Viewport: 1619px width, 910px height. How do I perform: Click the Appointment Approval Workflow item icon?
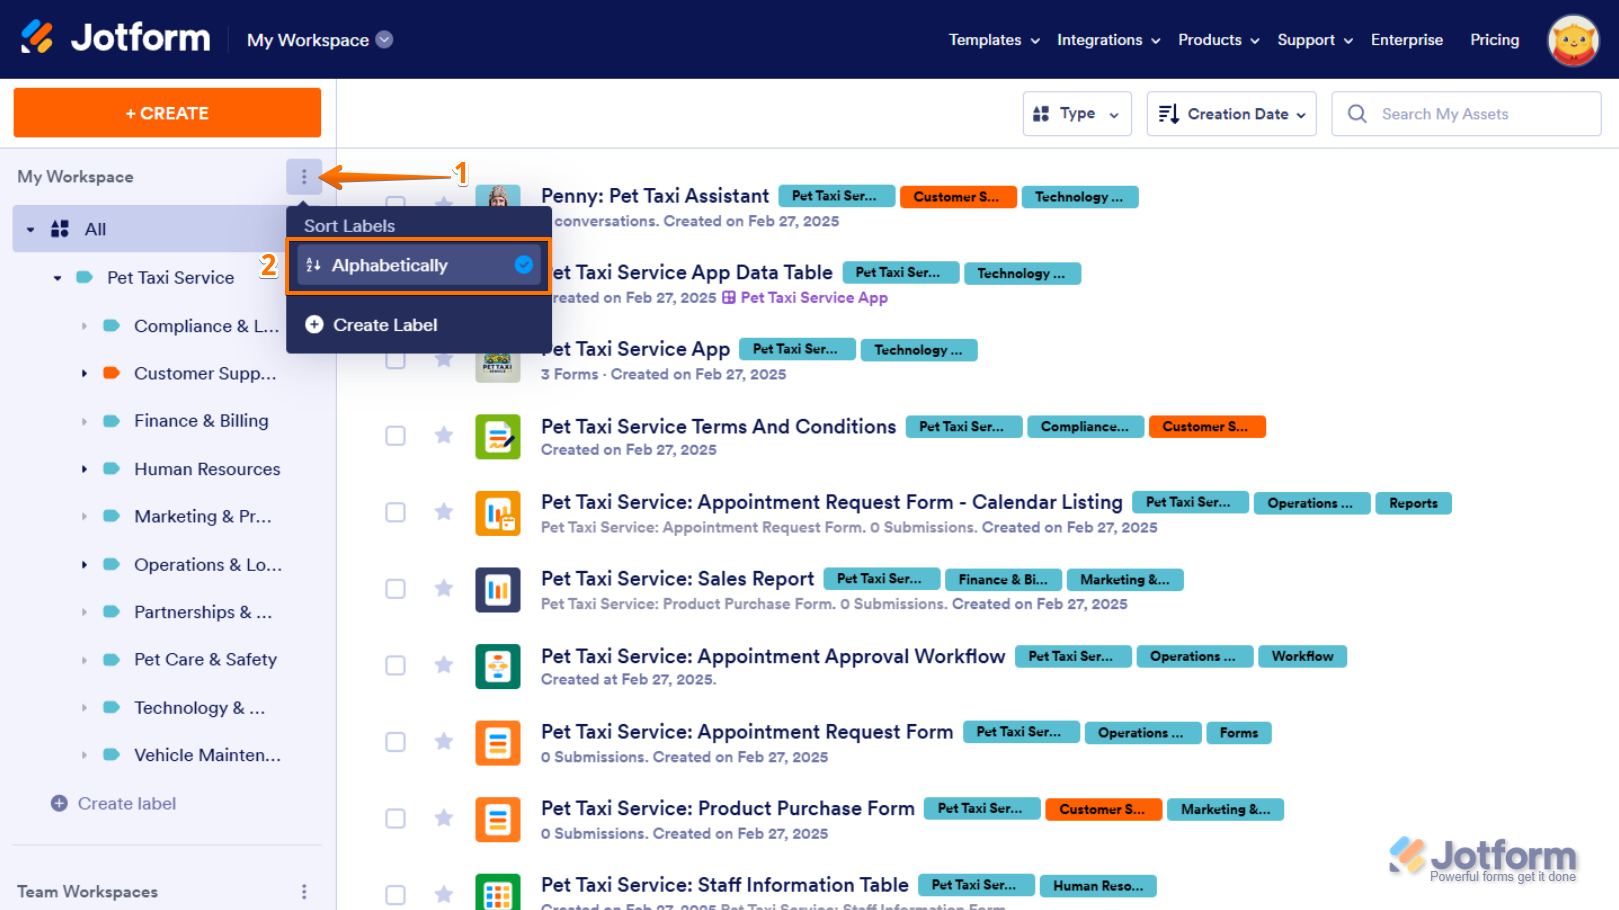[497, 666]
